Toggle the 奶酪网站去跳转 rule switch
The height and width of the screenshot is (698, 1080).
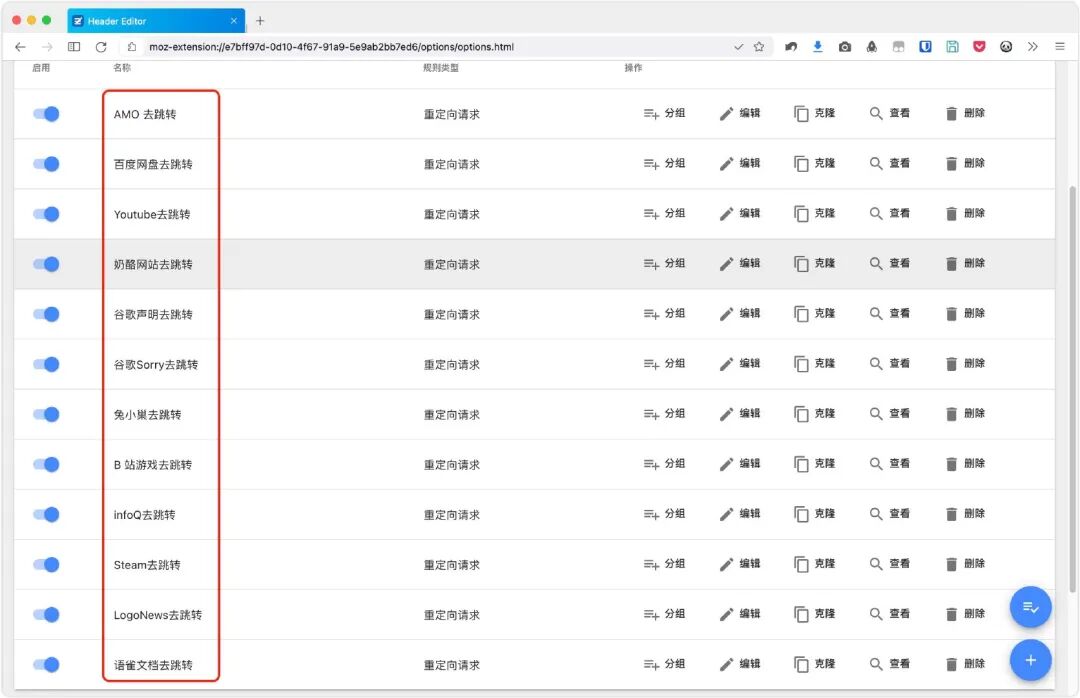coord(46,264)
